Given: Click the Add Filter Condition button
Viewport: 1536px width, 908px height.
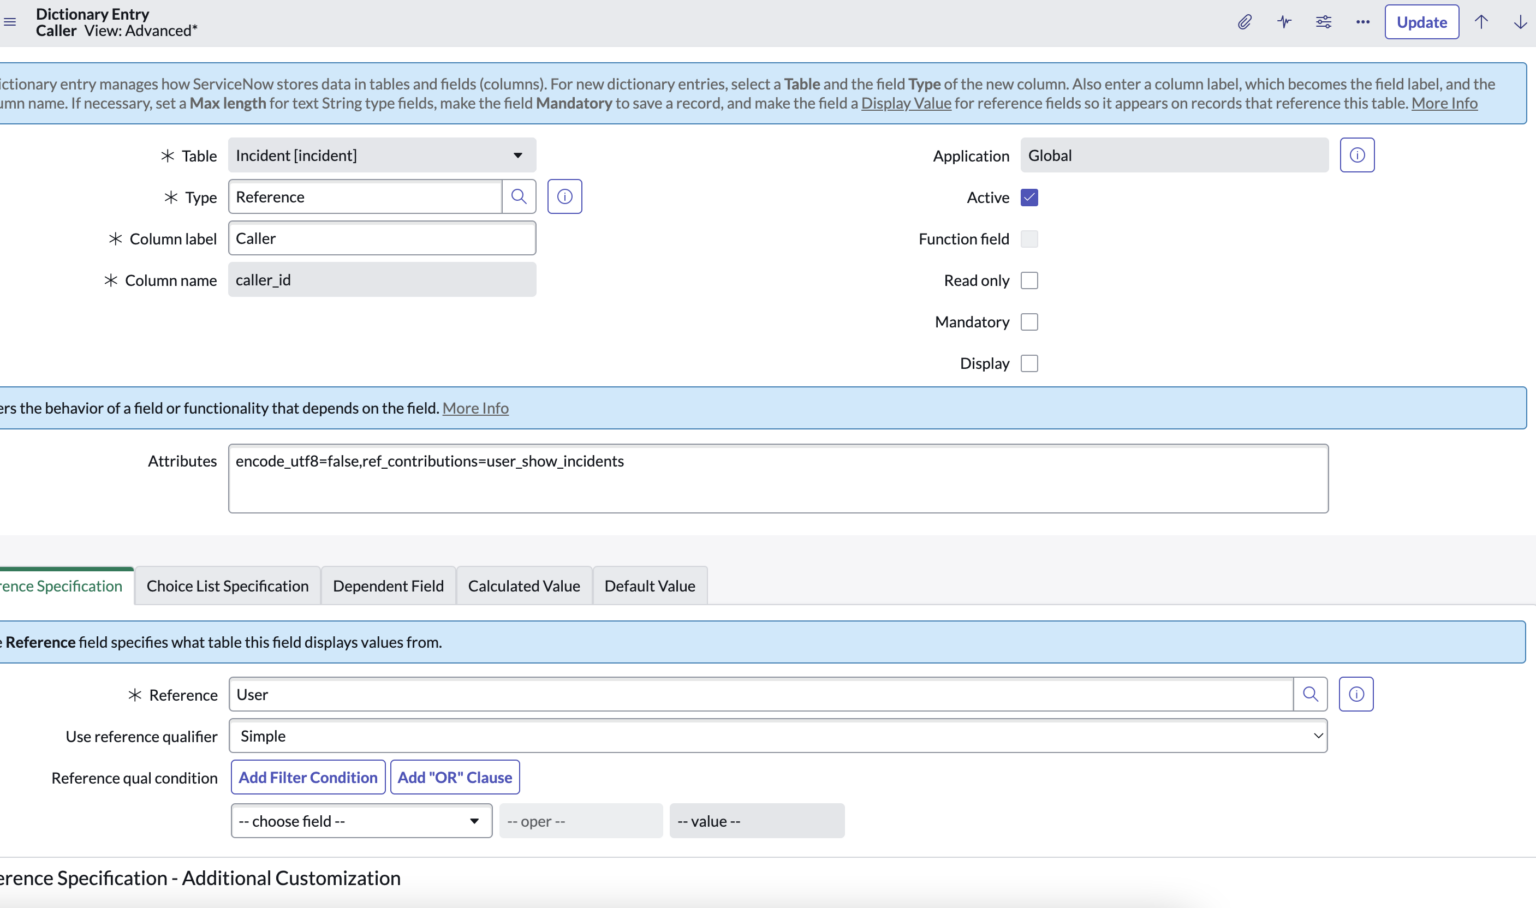Looking at the screenshot, I should (x=307, y=777).
